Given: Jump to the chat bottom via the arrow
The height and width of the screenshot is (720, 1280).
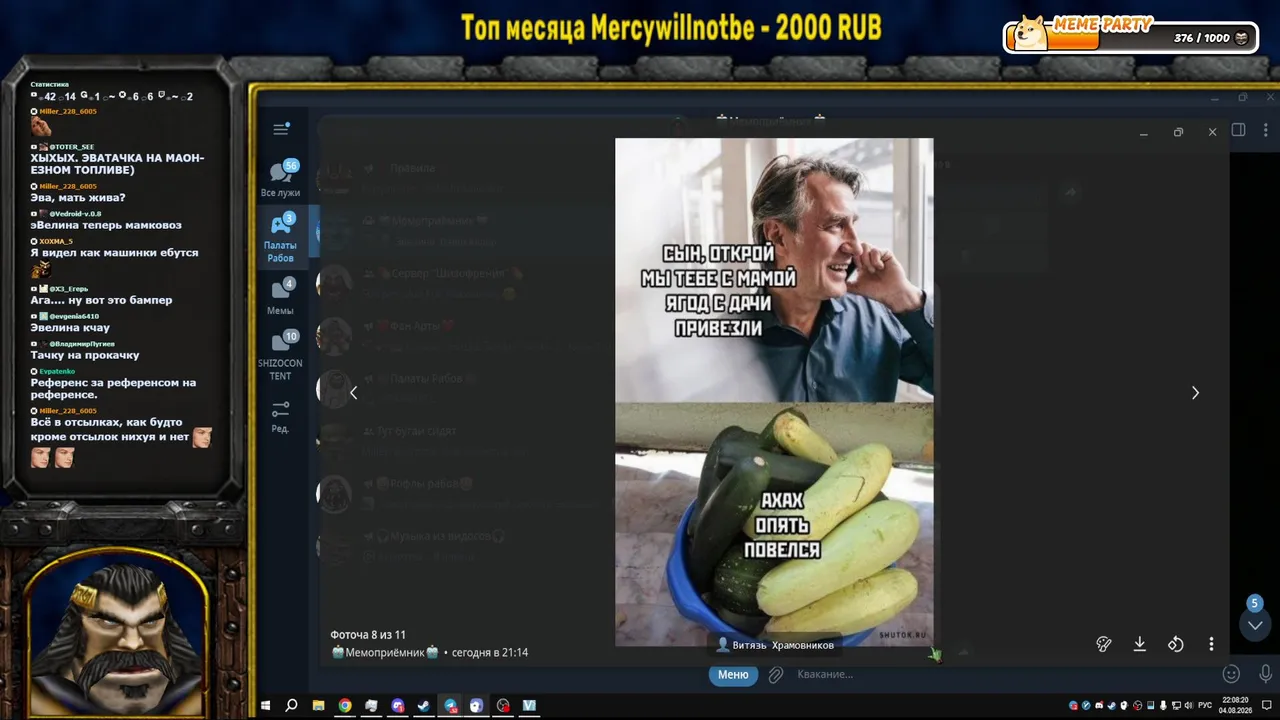Looking at the screenshot, I should pyautogui.click(x=1255, y=625).
